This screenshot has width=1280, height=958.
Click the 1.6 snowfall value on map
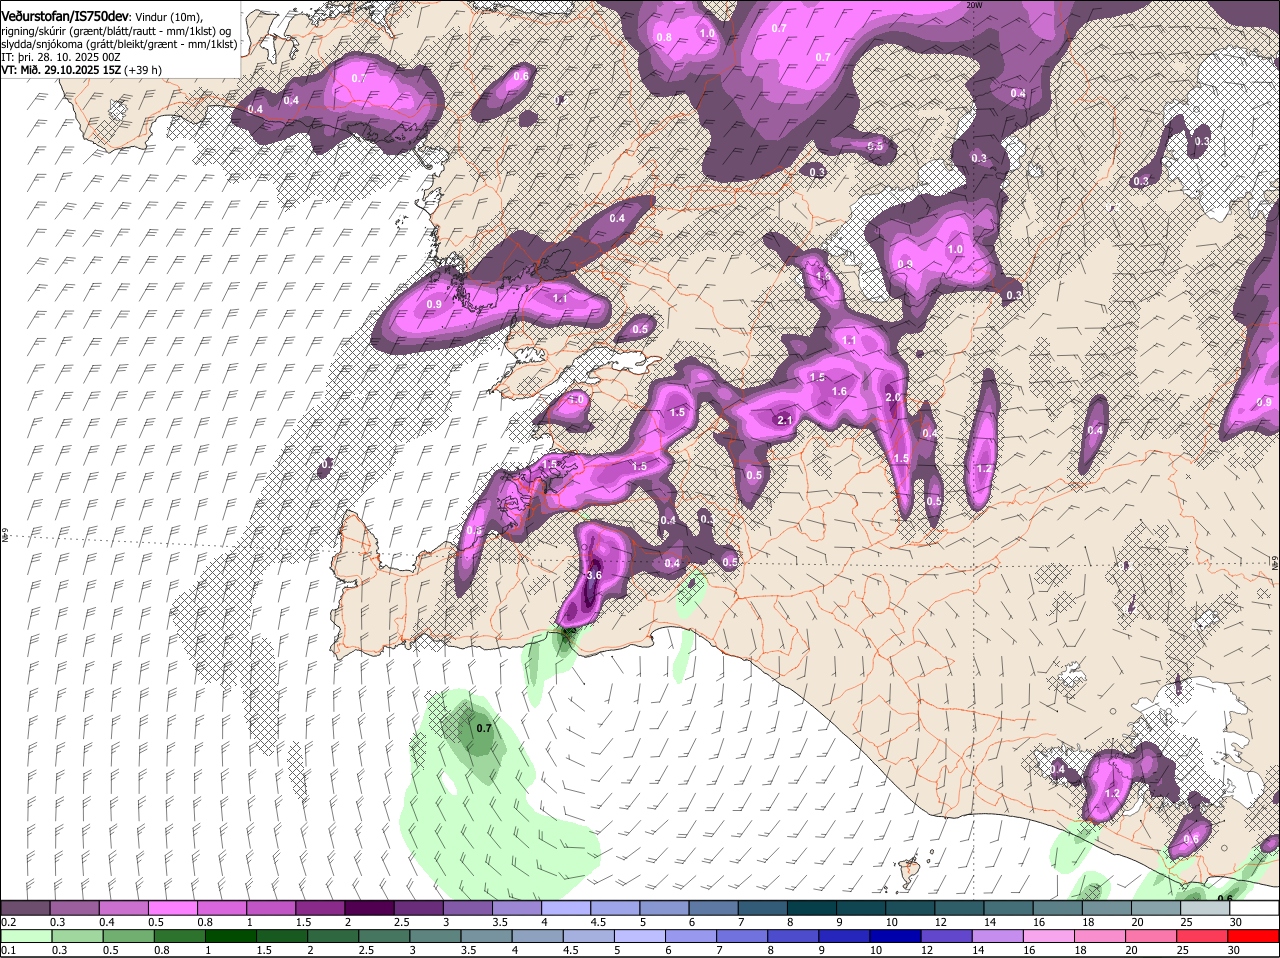point(839,391)
